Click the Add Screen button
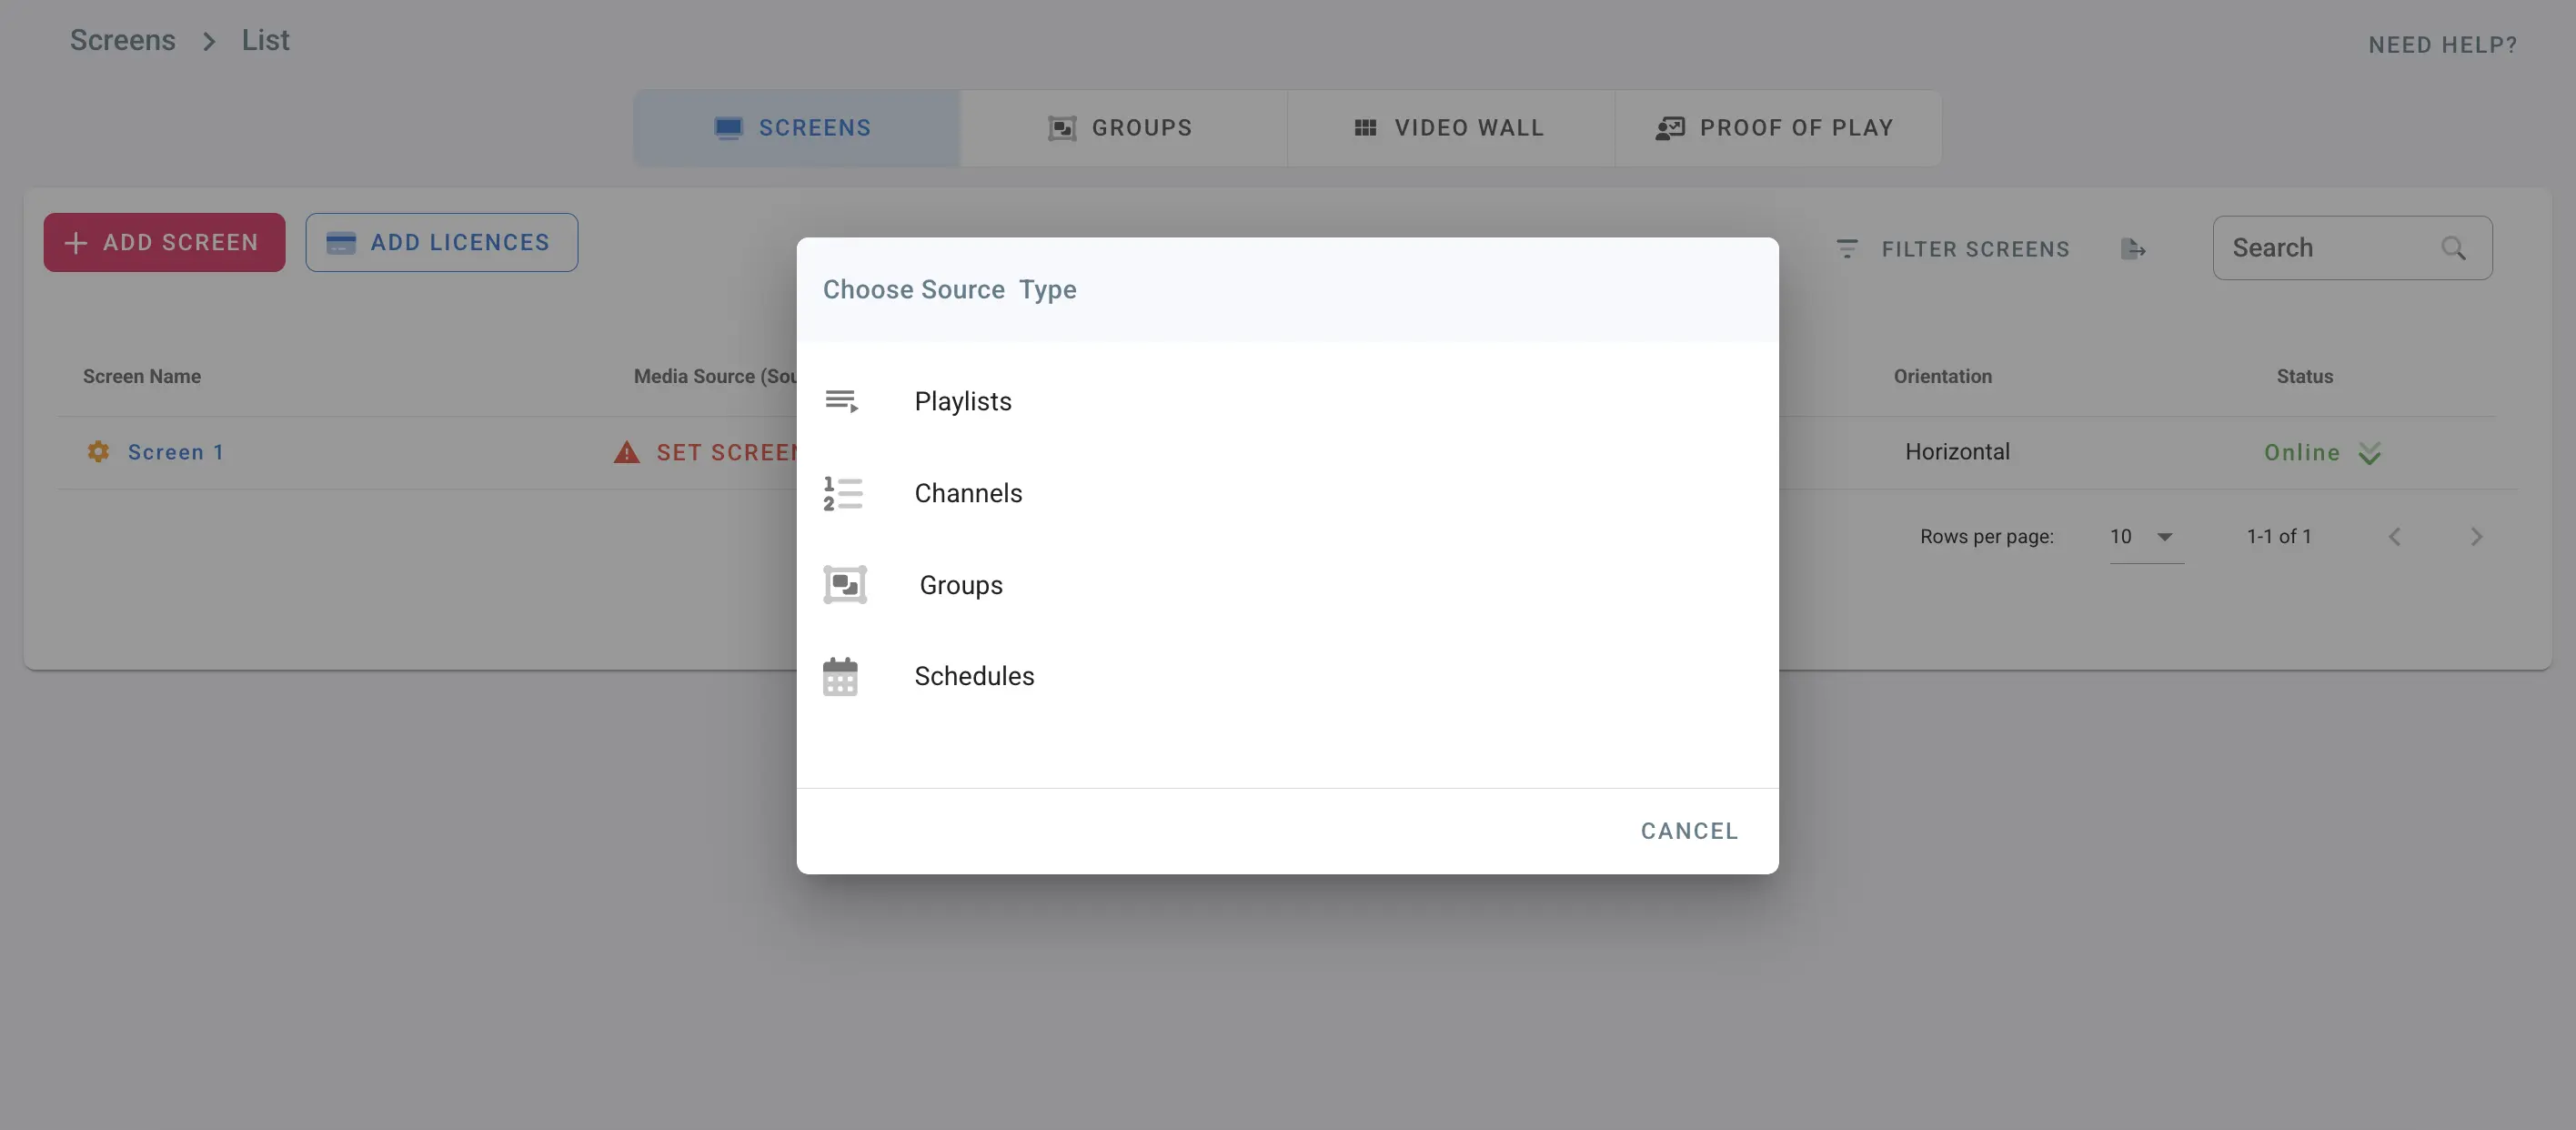 coord(164,242)
